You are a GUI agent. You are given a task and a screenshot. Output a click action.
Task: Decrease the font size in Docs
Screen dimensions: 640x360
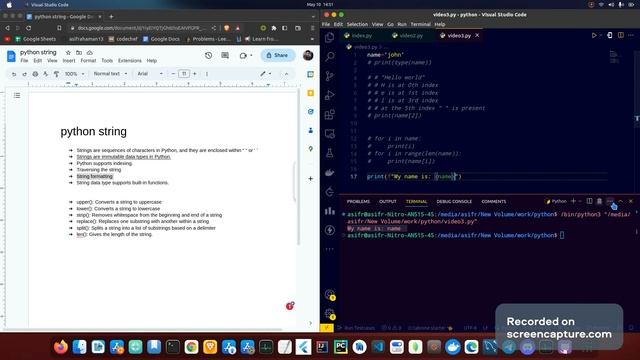point(173,74)
